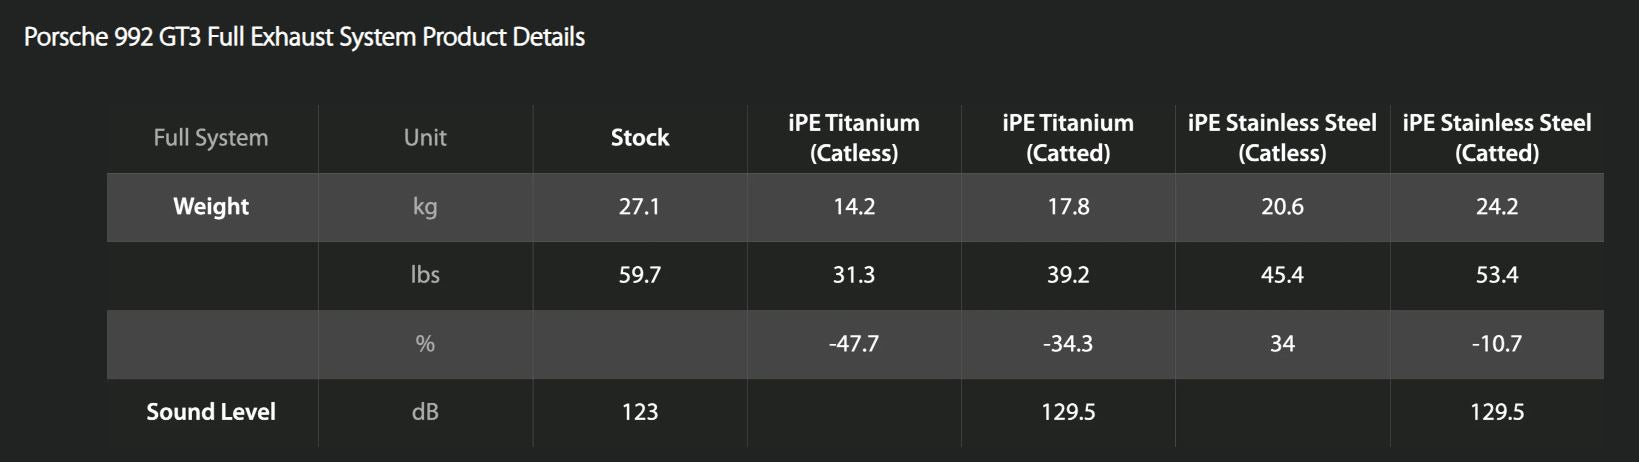Click the iPE Titanium (Catted) column header
Viewport: 1639px width, 462px height.
[1068, 138]
